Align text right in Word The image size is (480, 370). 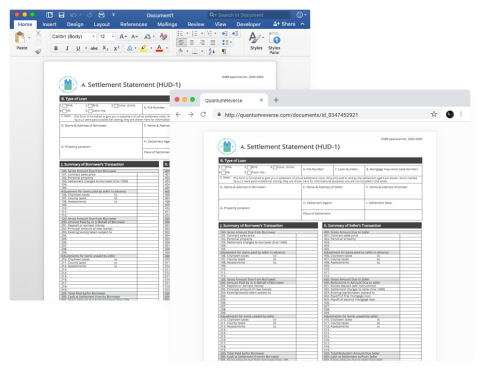click(x=202, y=42)
